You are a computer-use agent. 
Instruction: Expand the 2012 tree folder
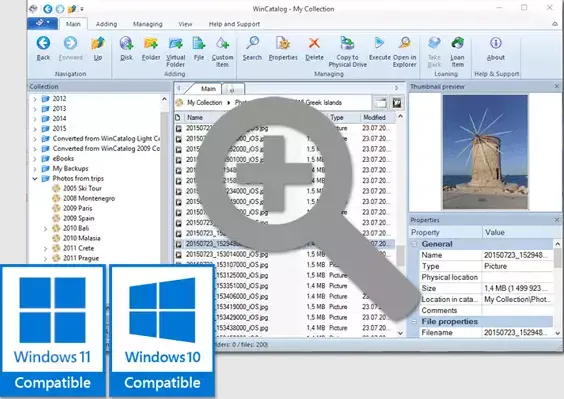tap(35, 99)
